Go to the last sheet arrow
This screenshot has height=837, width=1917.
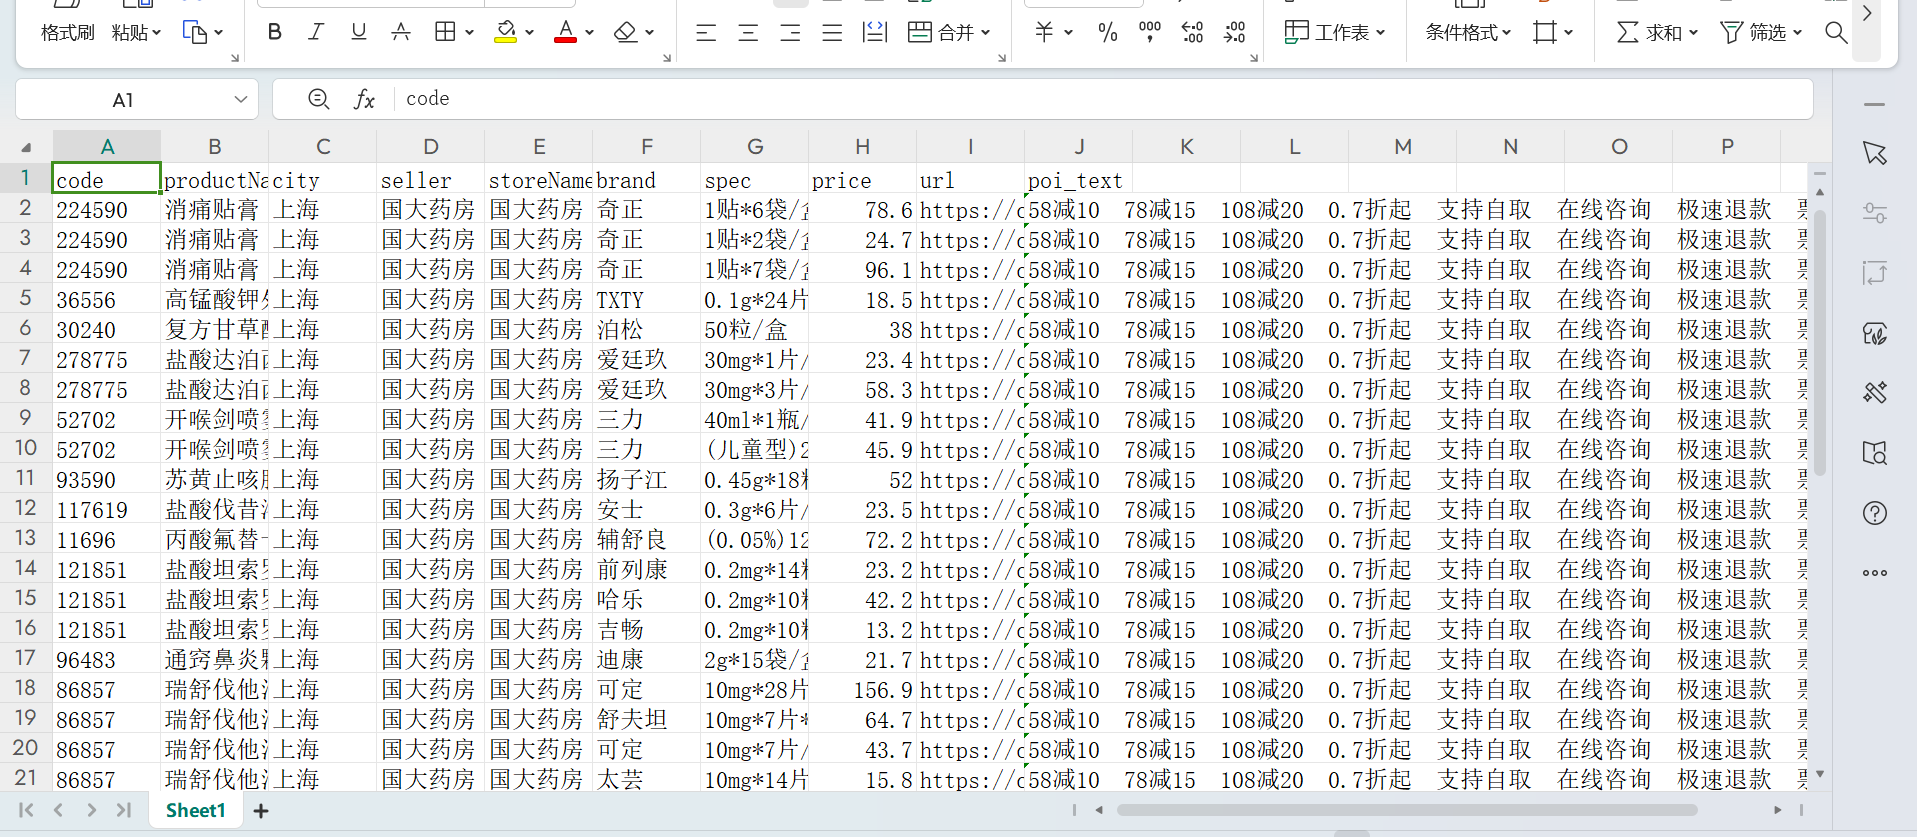[x=123, y=810]
